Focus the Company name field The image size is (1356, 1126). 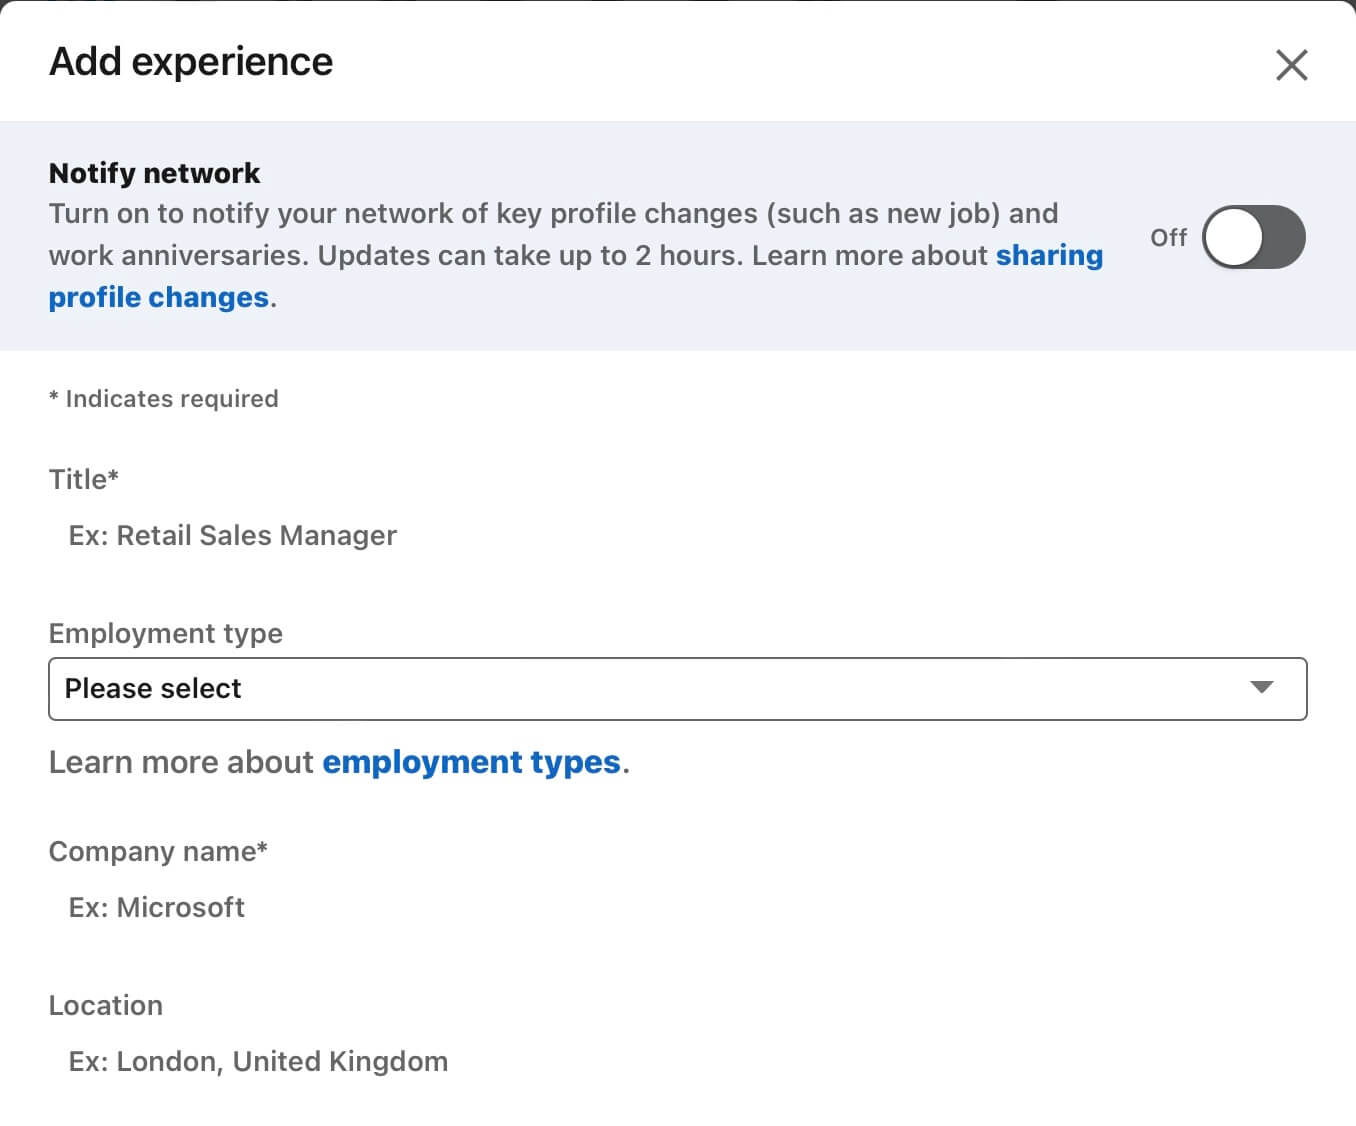pos(400,907)
